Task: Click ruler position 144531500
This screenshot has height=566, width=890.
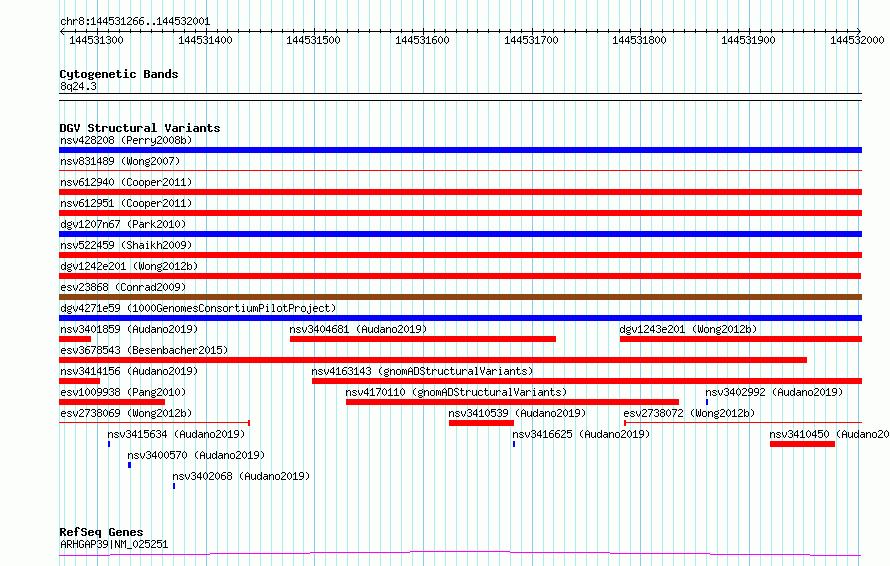Action: pos(313,40)
